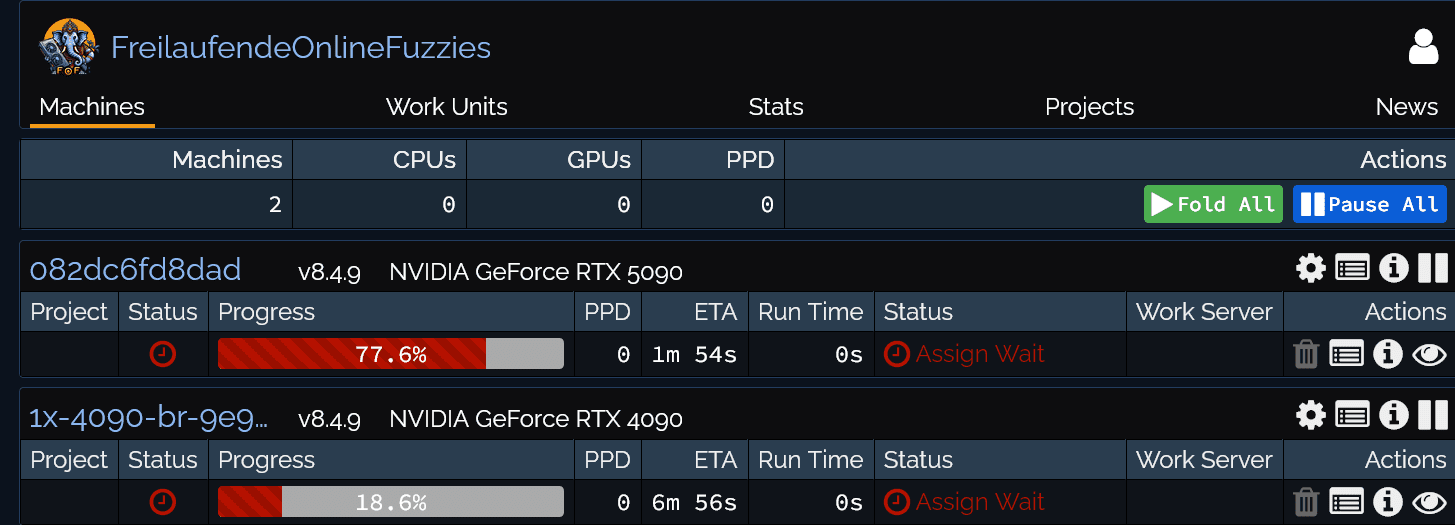This screenshot has width=1455, height=525.
Task: Click the PPD header in the summary table
Action: coord(750,159)
